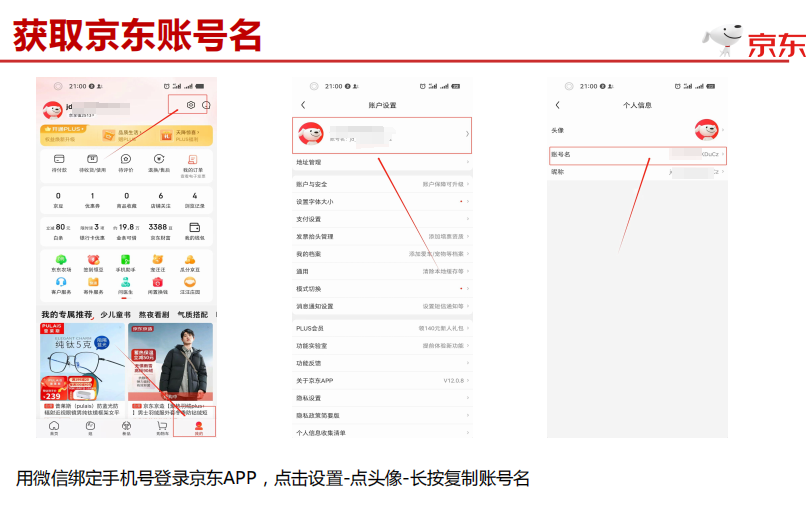
Task: Open the 通用 settings row
Action: coord(382,271)
